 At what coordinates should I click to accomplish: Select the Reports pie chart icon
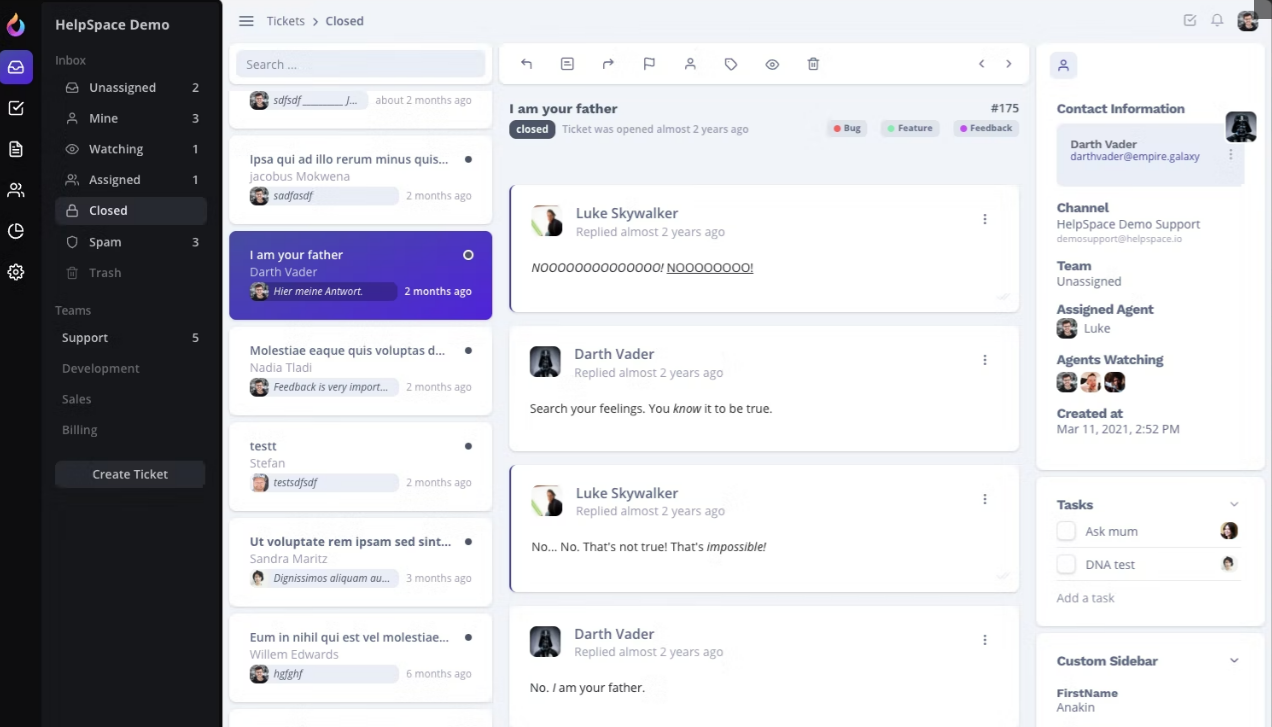[x=15, y=231]
